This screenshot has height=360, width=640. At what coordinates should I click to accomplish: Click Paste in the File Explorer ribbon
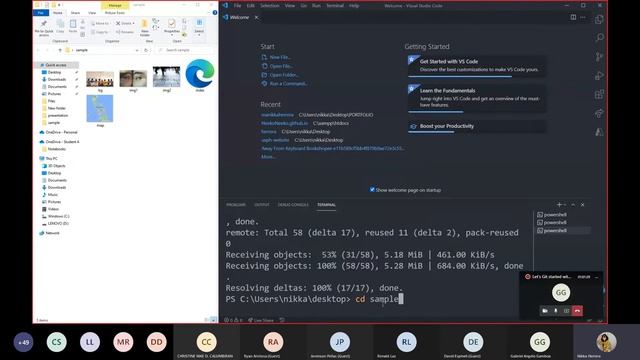point(73,26)
